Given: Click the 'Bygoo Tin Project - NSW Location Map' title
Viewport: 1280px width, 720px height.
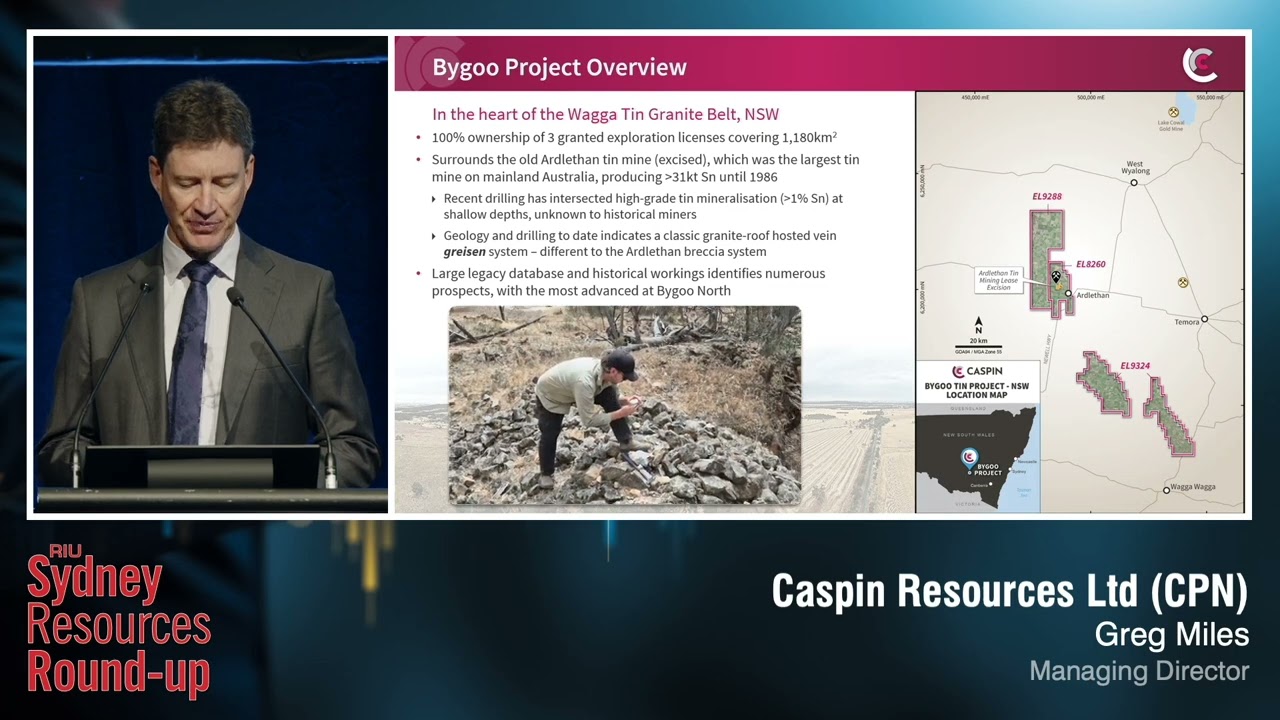Looking at the screenshot, I should (x=977, y=390).
